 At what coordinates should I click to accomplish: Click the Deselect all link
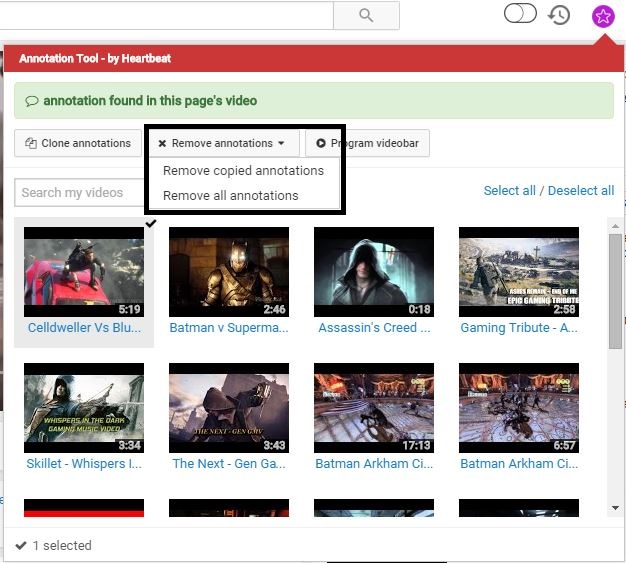[581, 190]
